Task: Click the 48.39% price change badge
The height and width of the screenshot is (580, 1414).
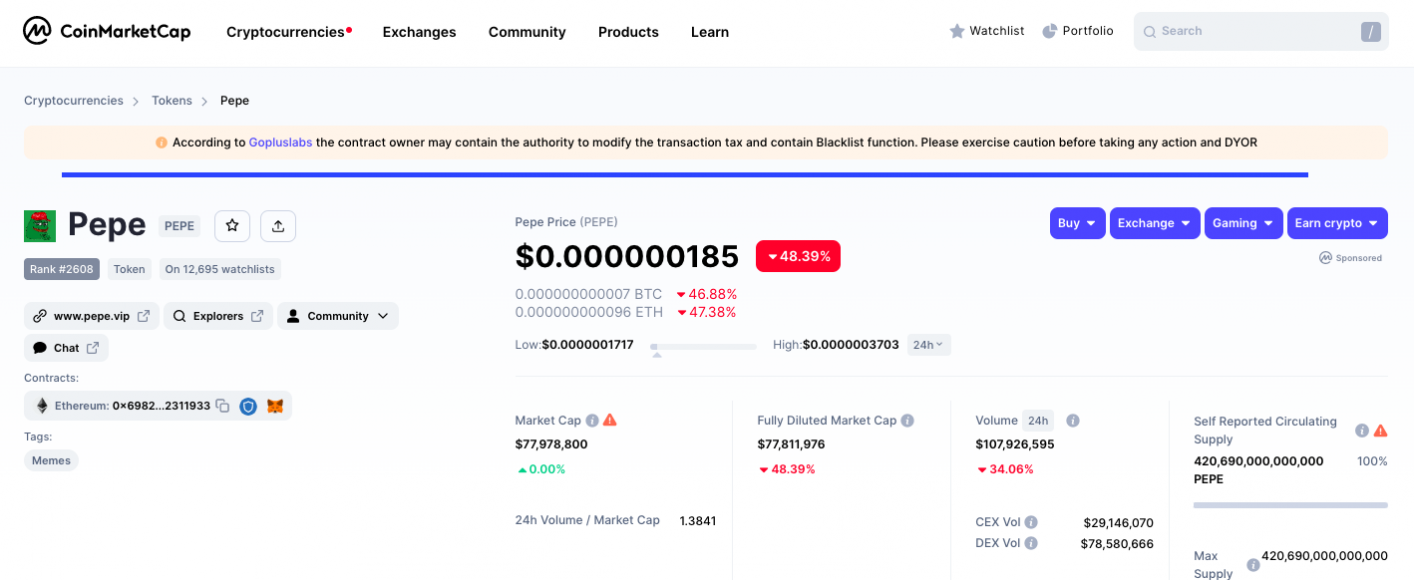Action: (x=798, y=256)
